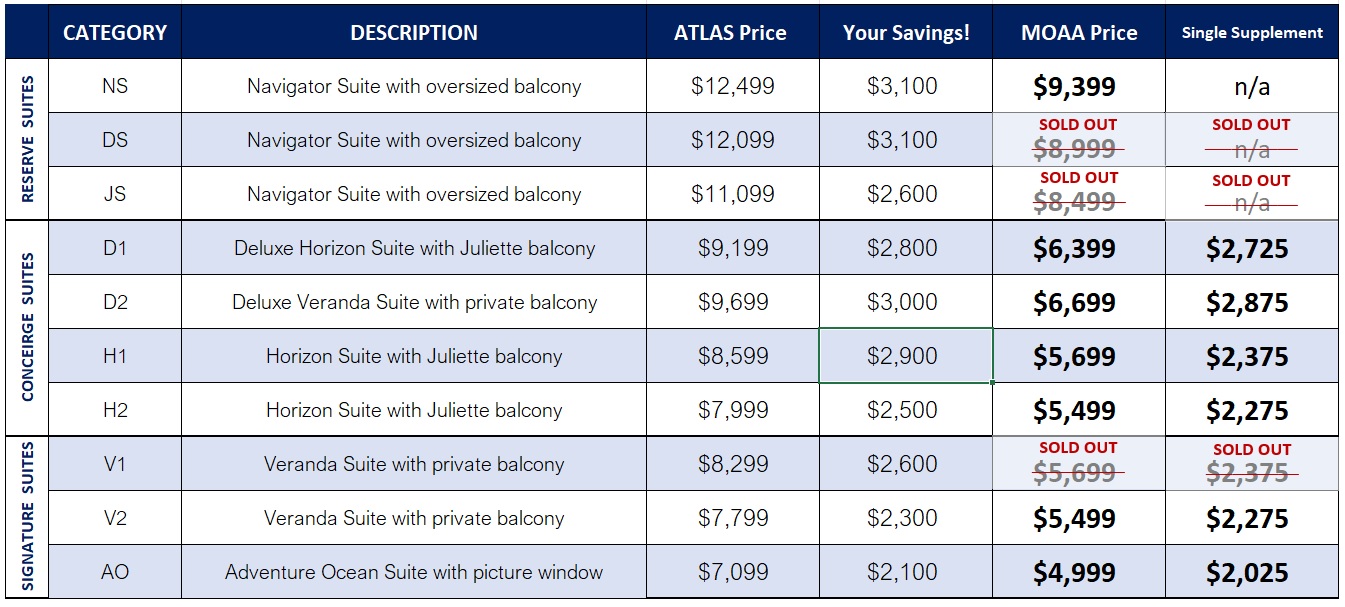Select the ATLAS Price header
This screenshot has width=1345, height=607.
[x=732, y=32]
